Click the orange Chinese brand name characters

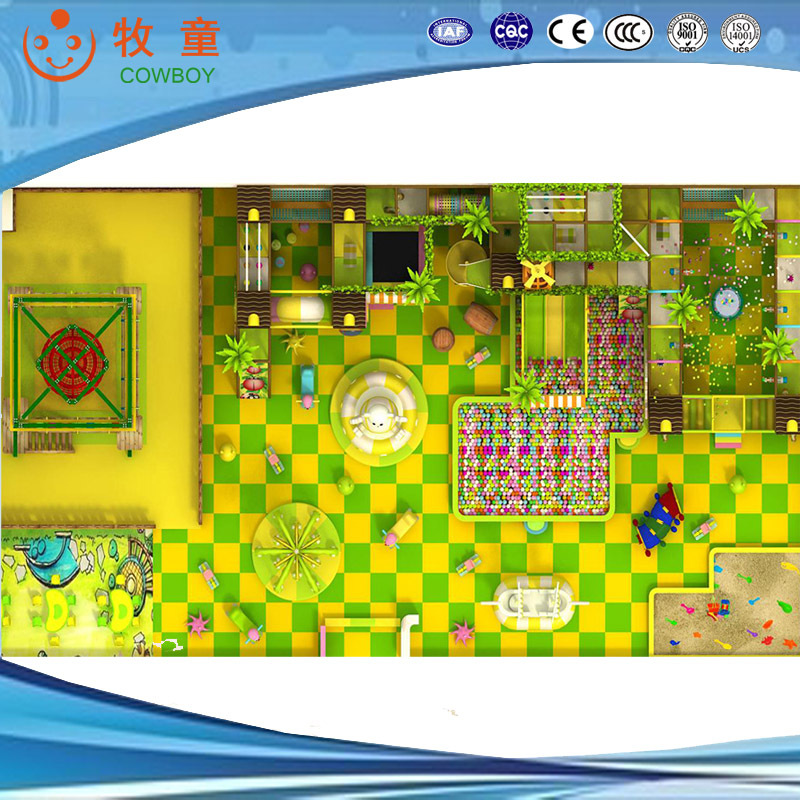click(166, 38)
